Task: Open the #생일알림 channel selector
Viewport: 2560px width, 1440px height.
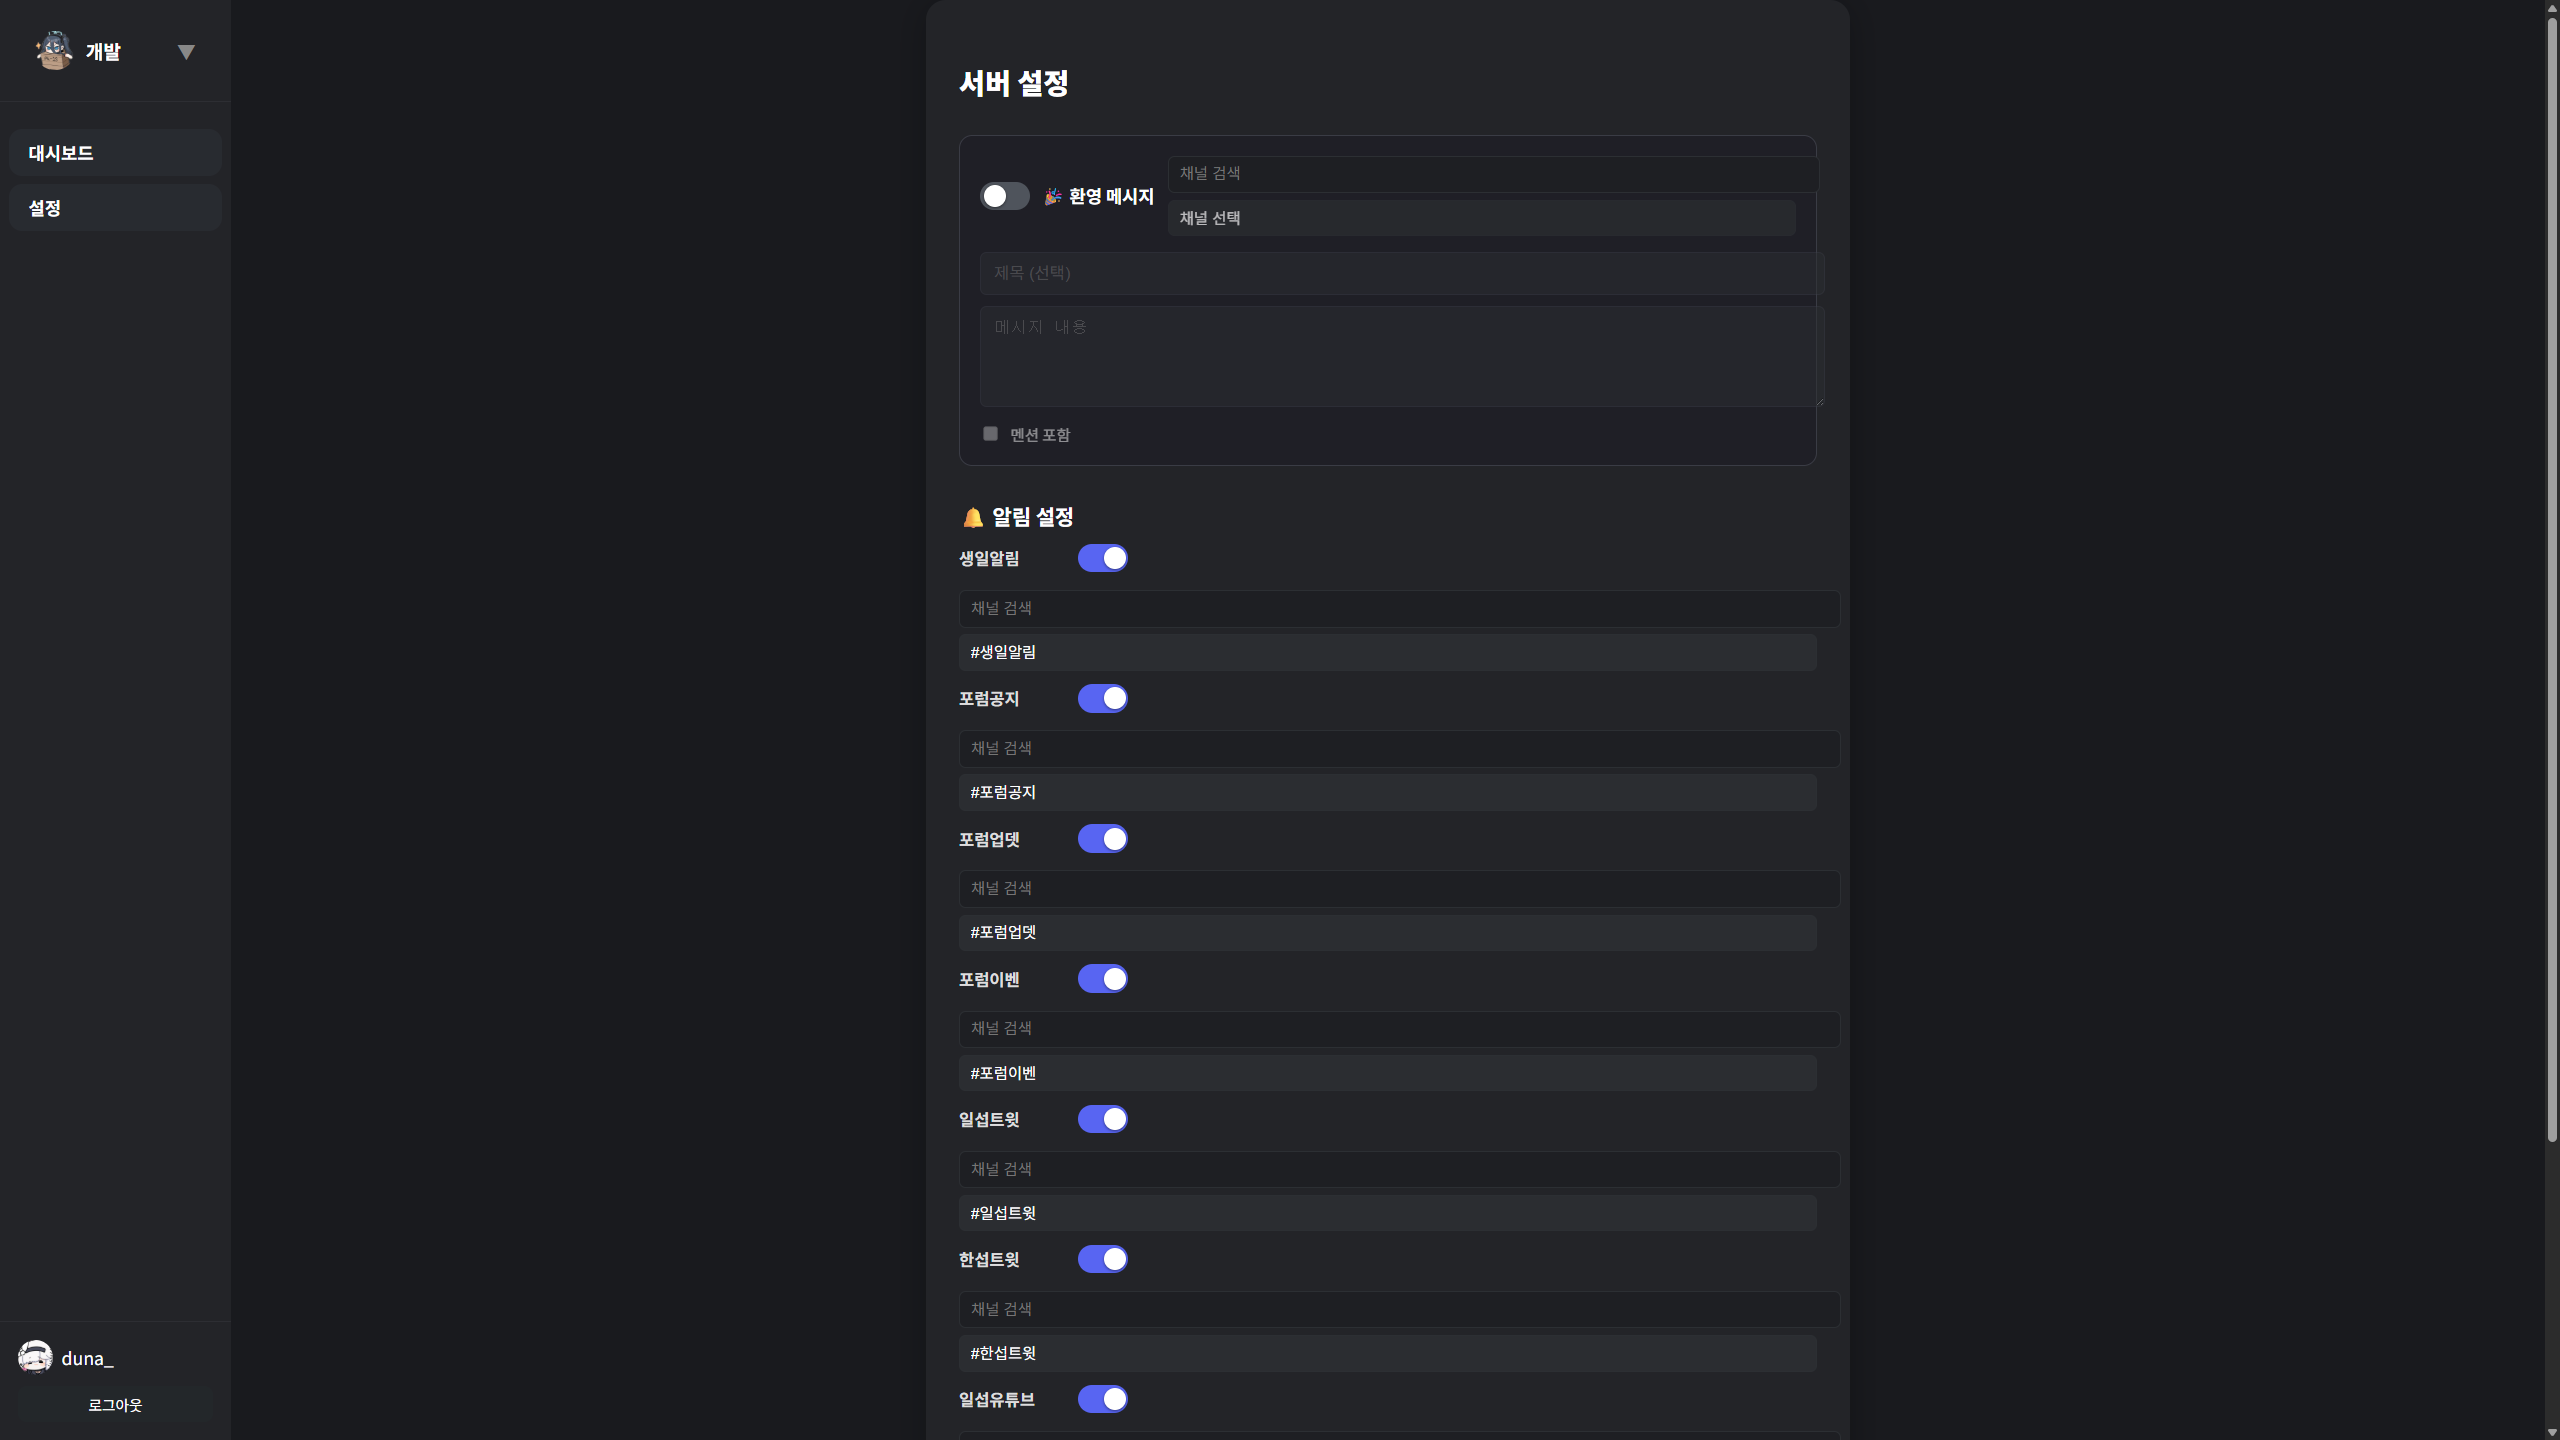Action: click(x=1387, y=652)
